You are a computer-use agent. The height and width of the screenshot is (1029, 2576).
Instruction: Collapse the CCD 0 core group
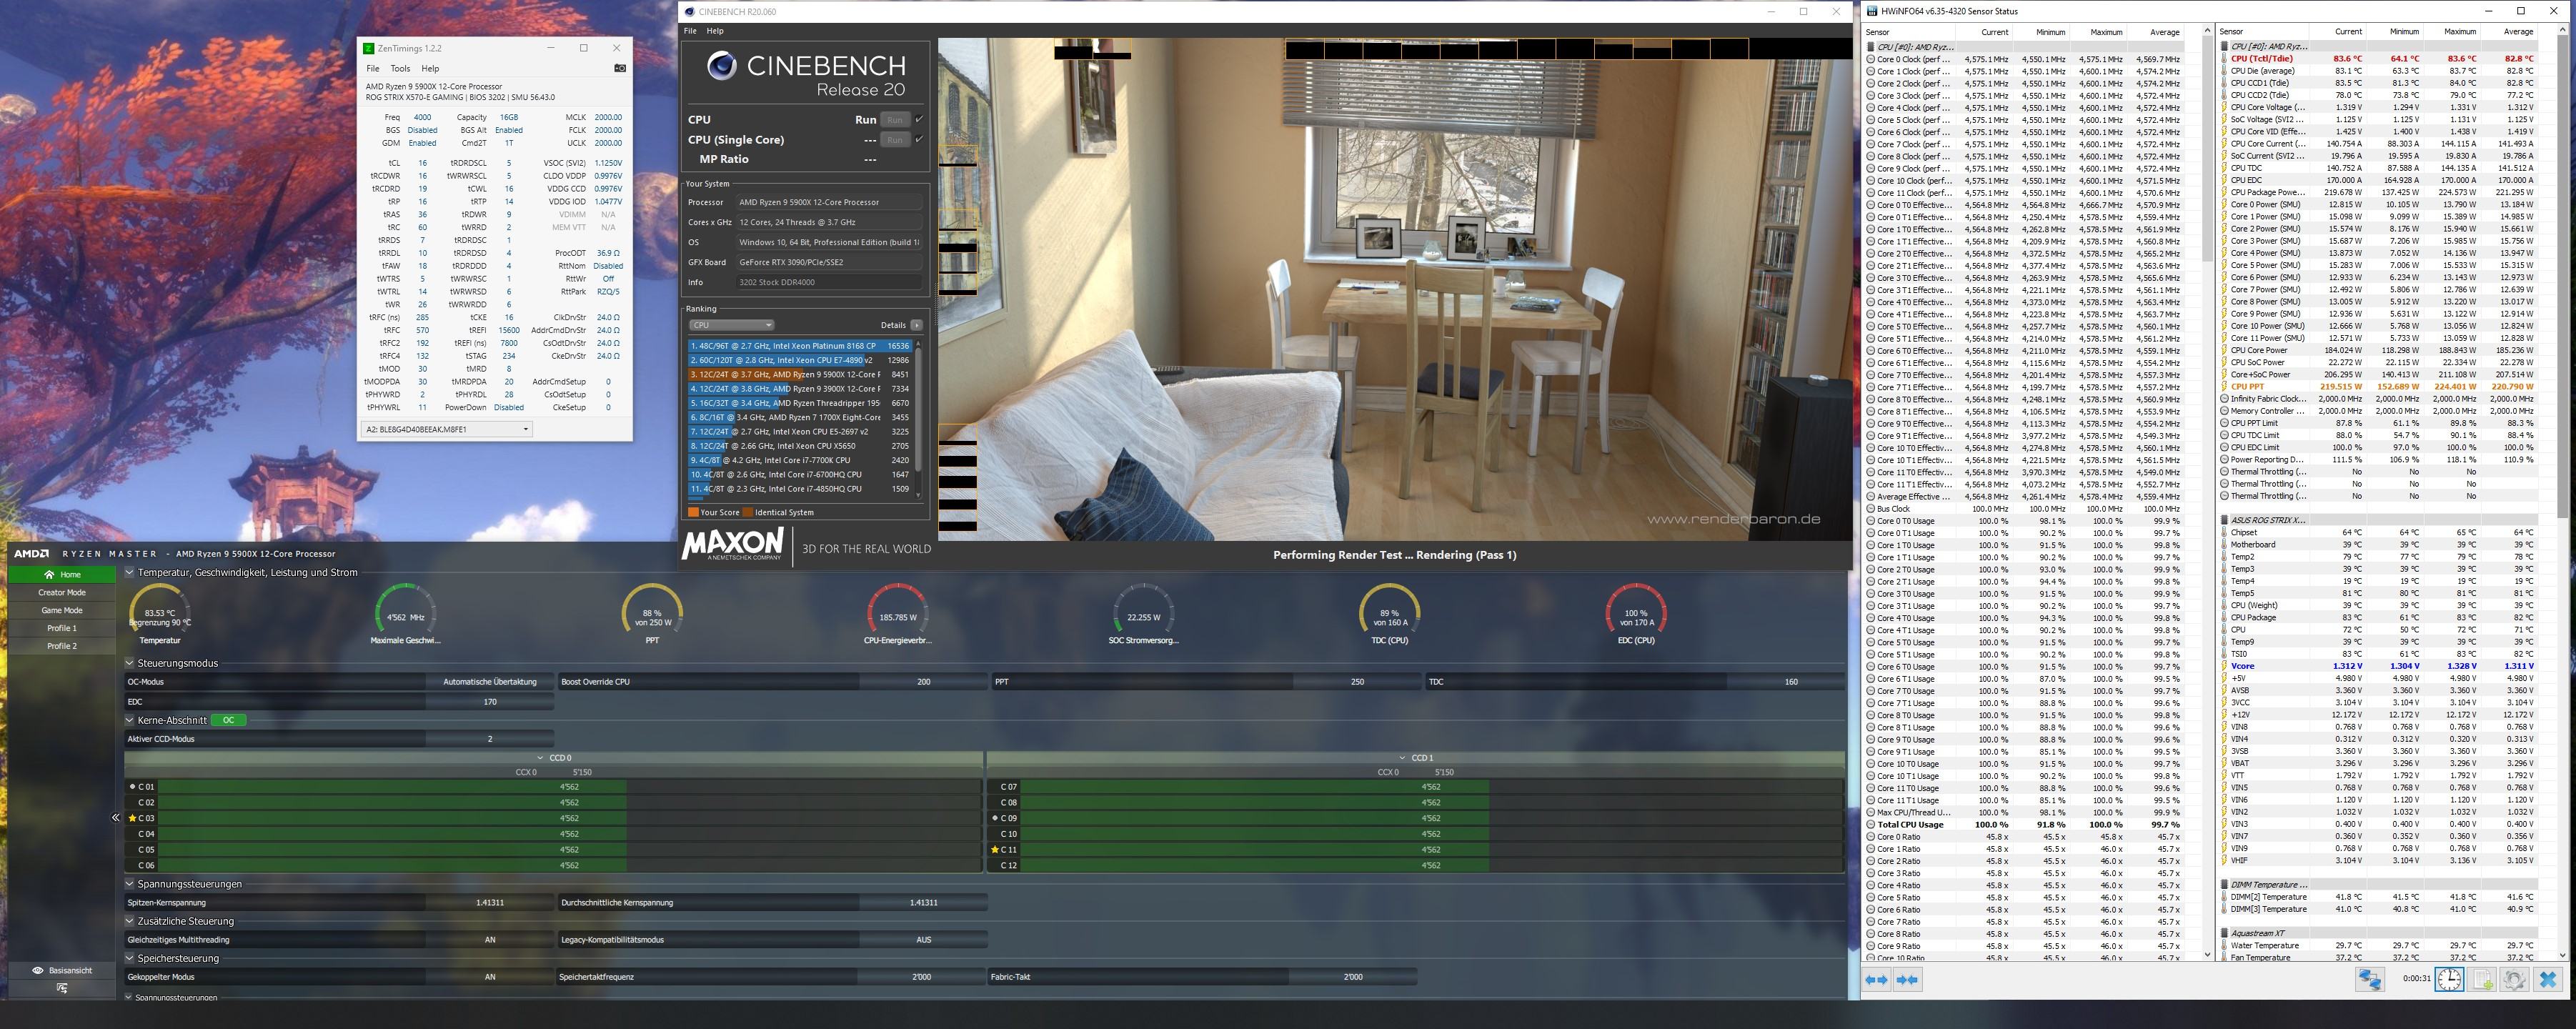coord(541,758)
